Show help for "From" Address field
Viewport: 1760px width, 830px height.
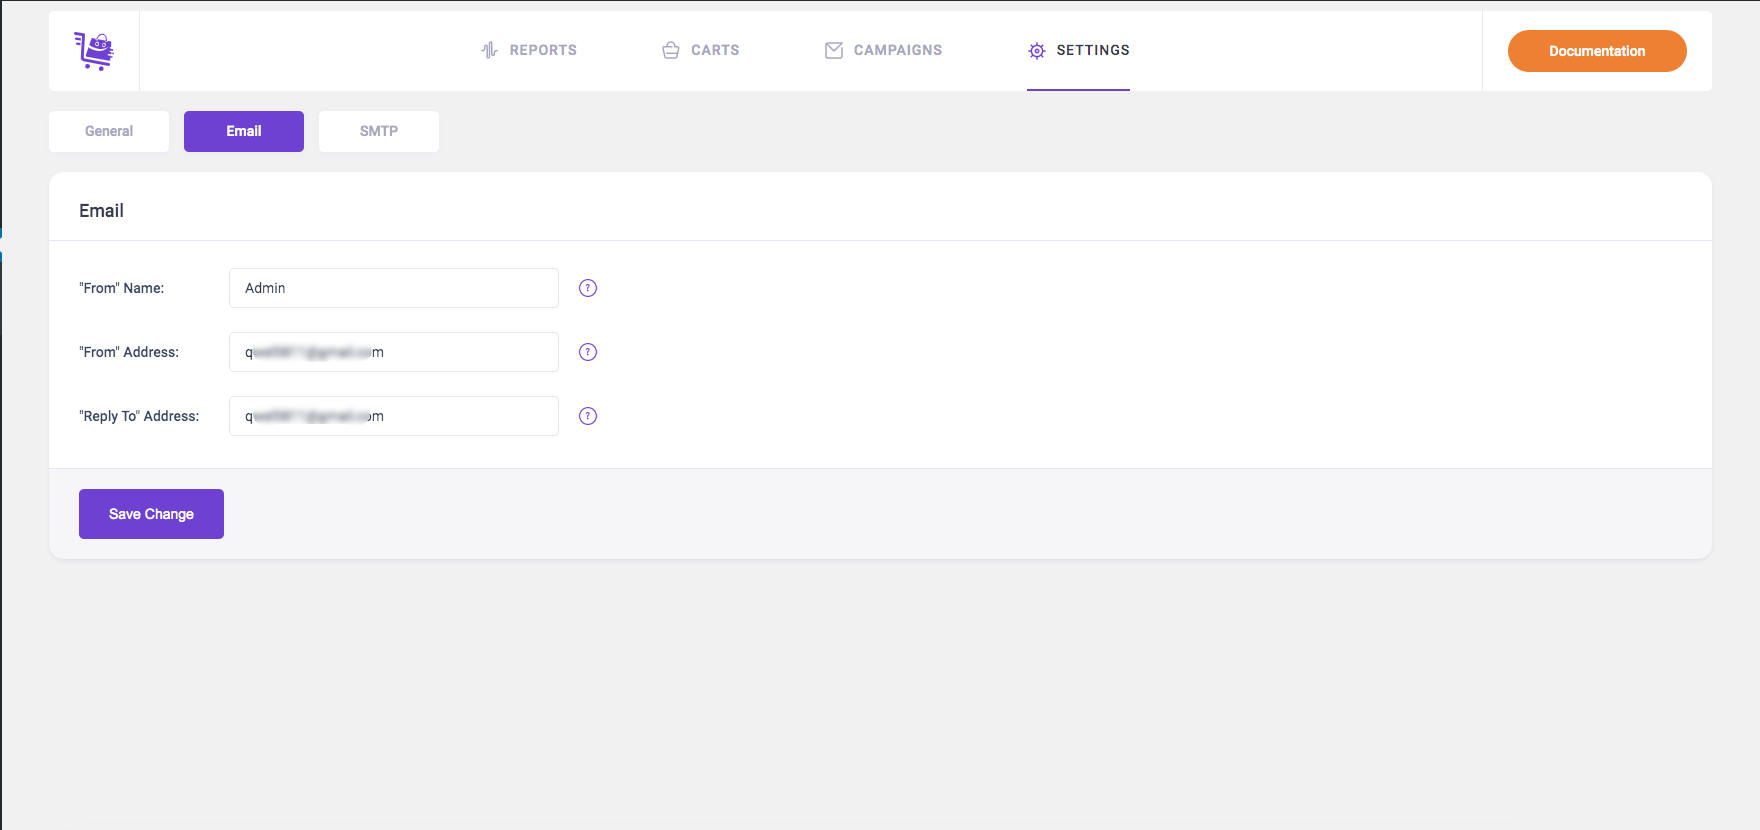[x=588, y=352]
